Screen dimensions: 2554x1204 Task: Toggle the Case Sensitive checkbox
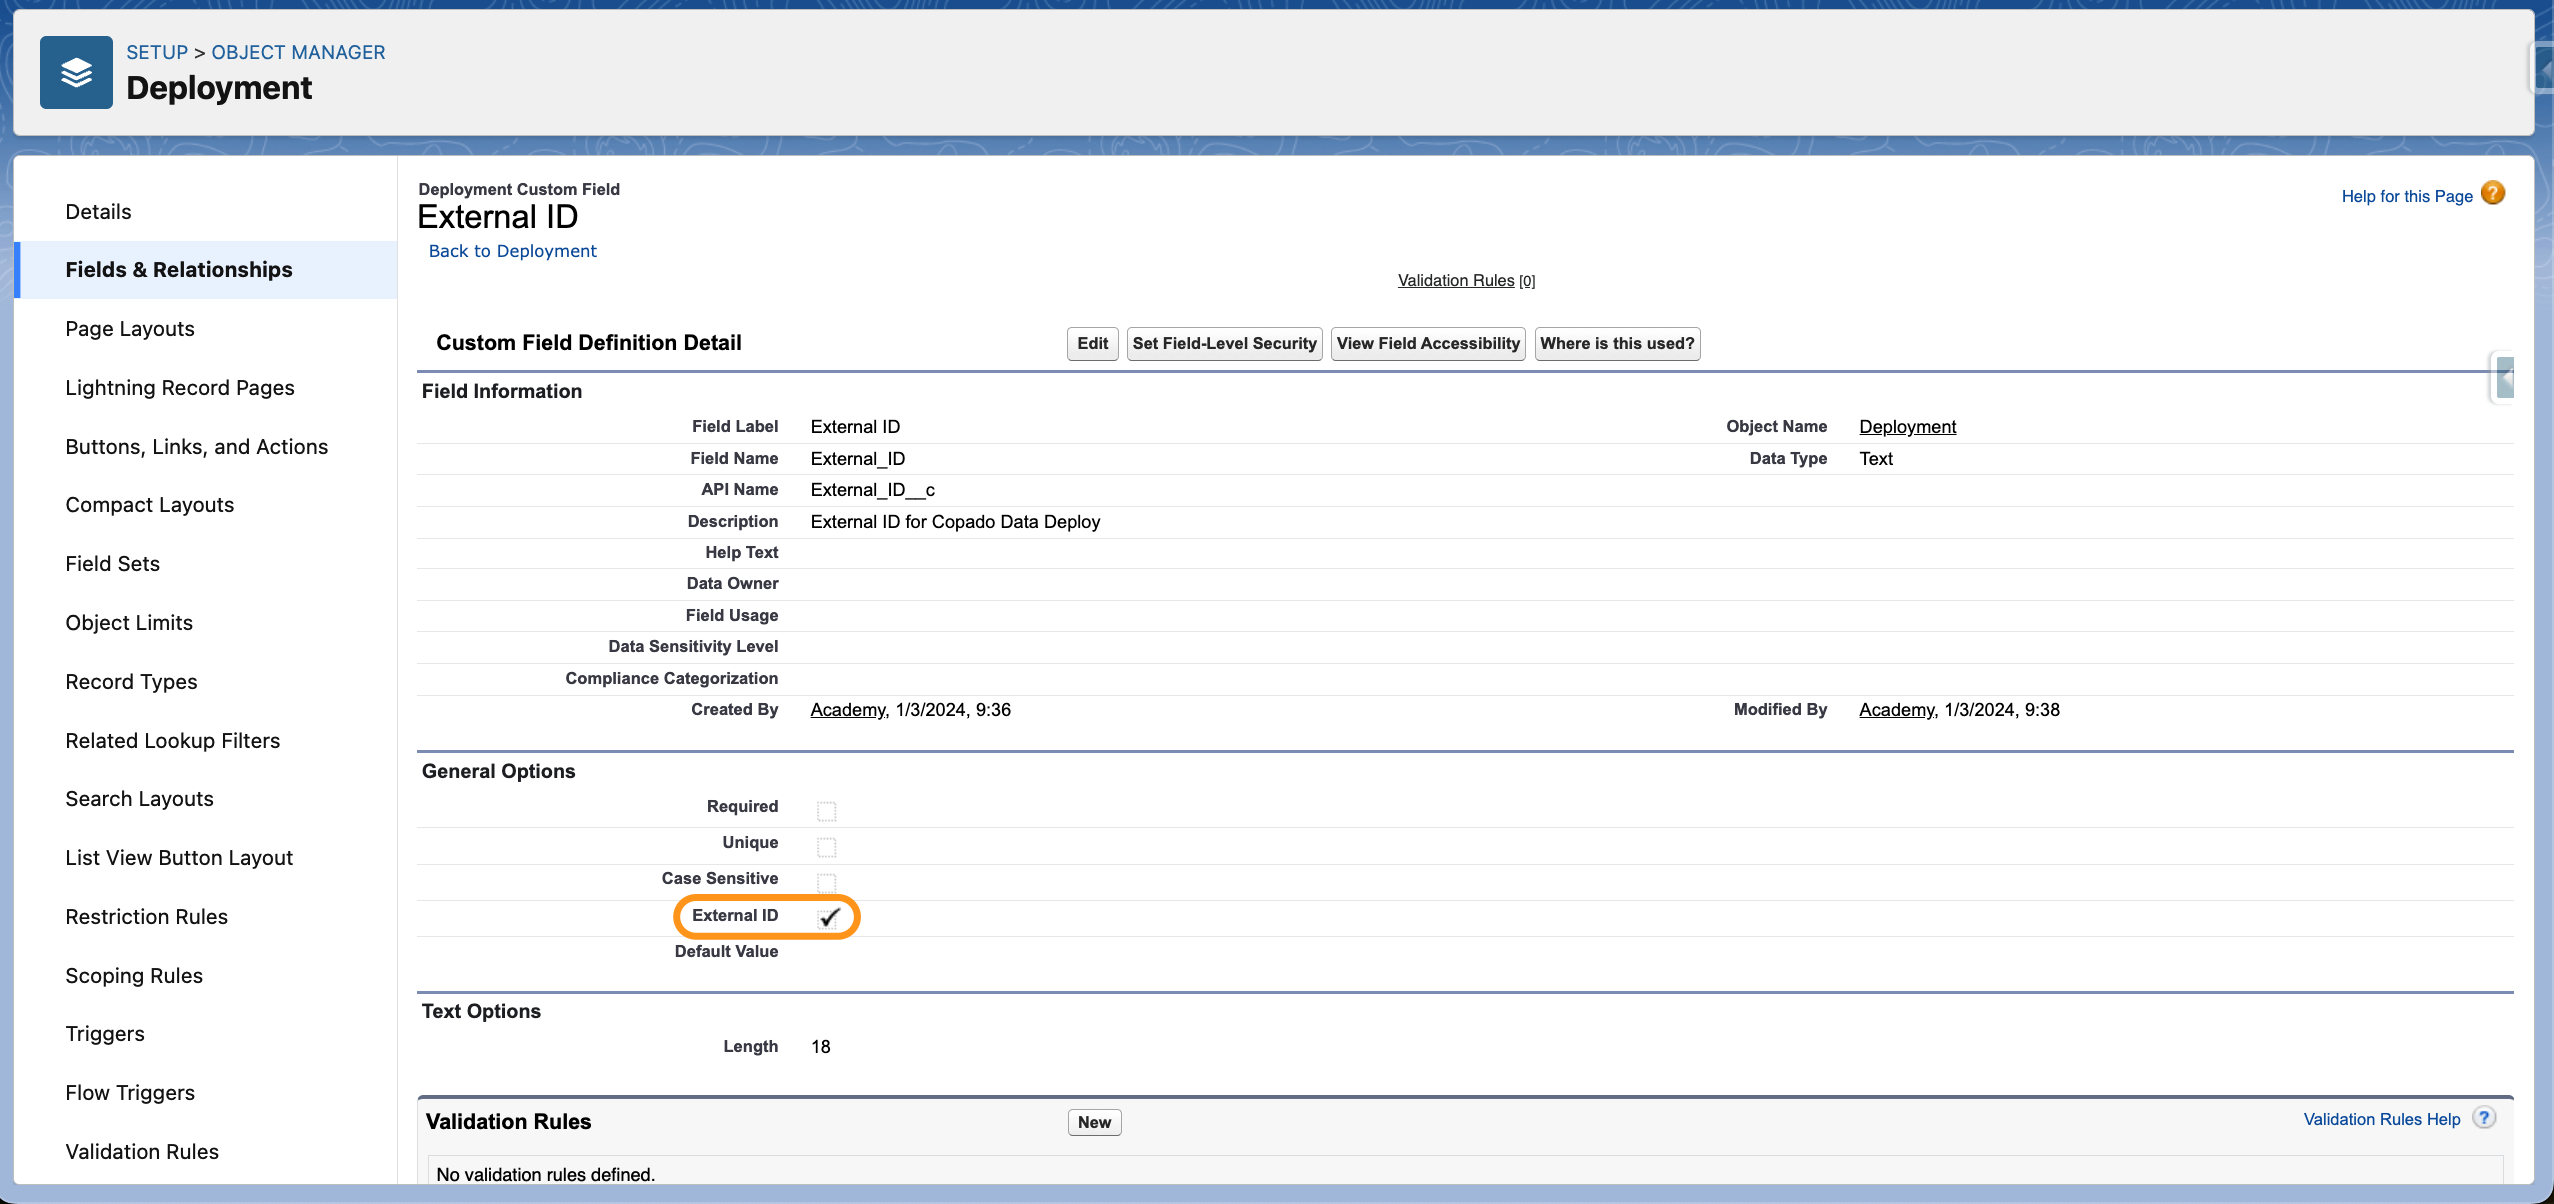(826, 882)
